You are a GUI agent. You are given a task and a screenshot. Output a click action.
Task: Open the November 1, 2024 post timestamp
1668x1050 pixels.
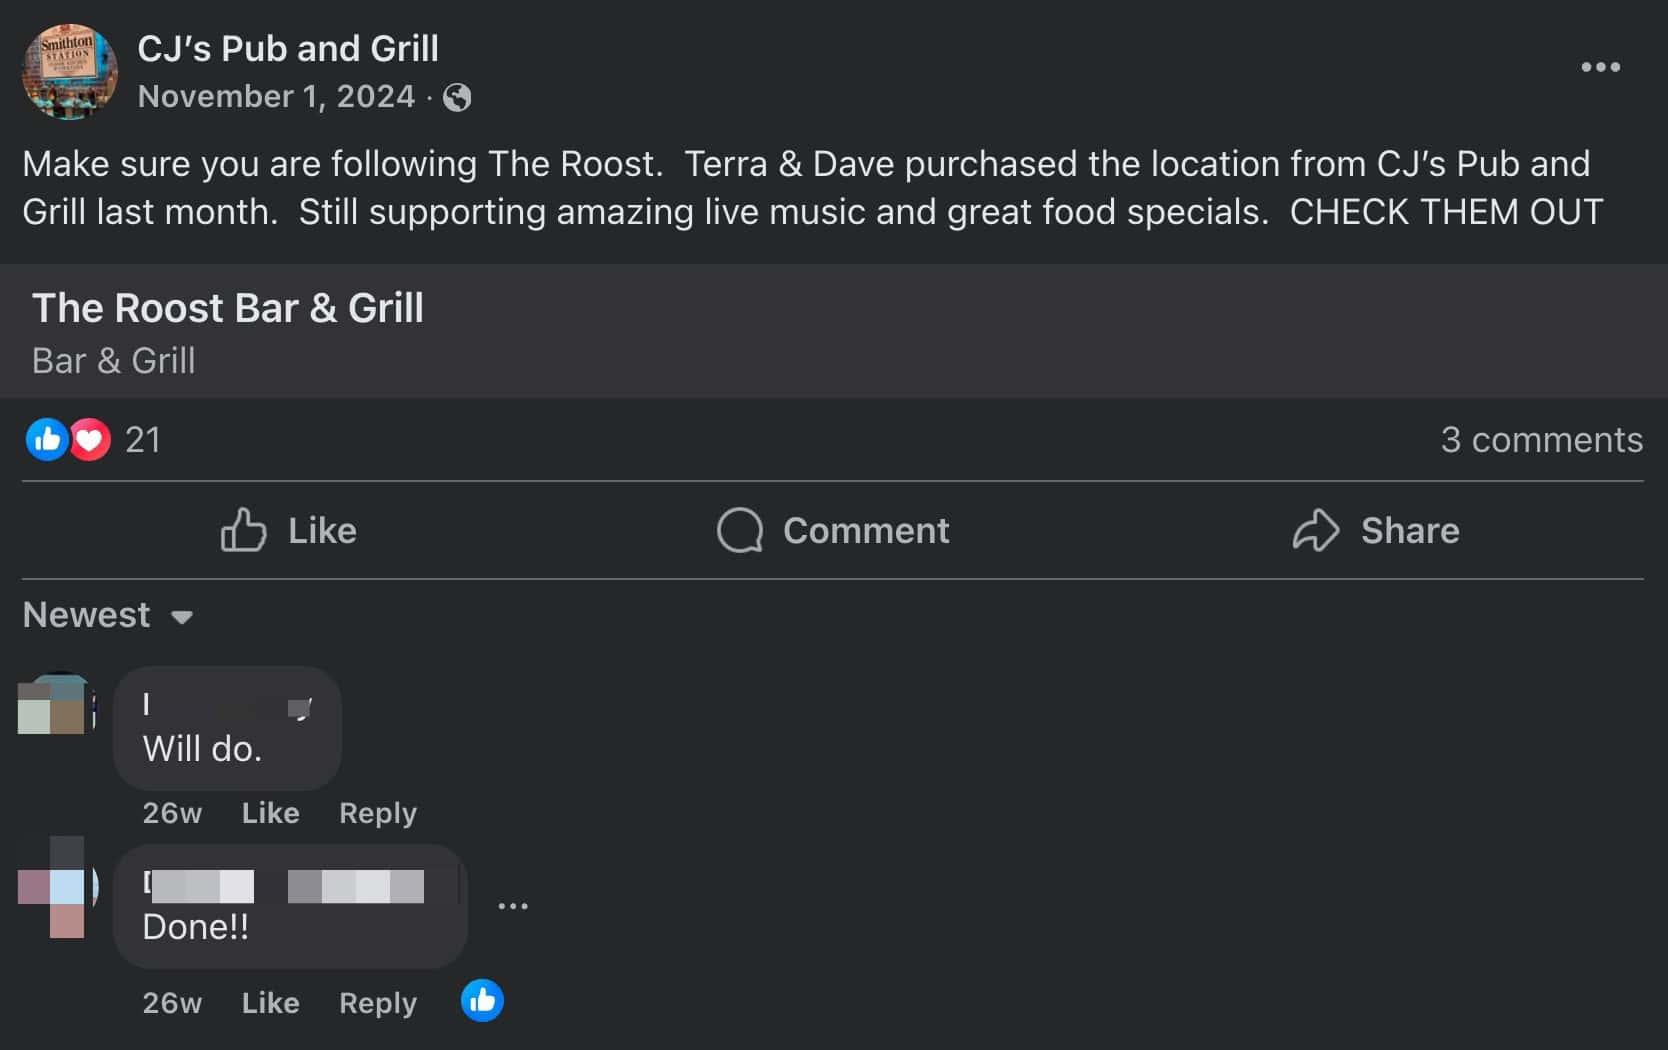(276, 96)
